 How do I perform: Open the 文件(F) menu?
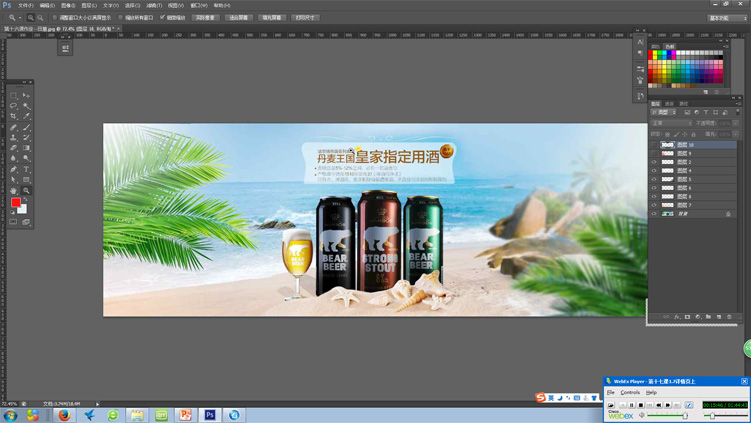pyautogui.click(x=26, y=5)
